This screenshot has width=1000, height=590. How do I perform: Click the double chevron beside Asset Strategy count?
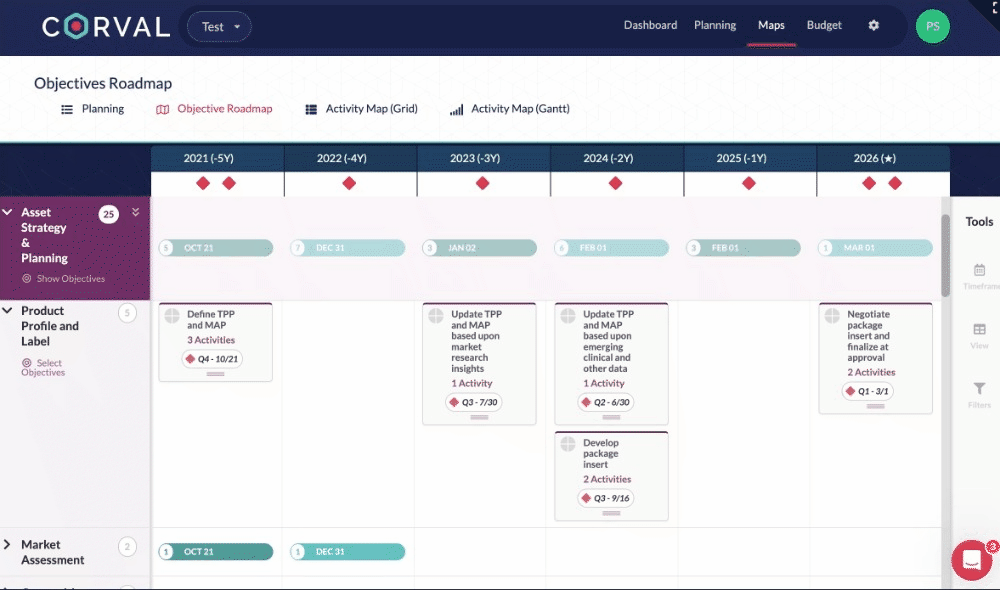click(136, 212)
